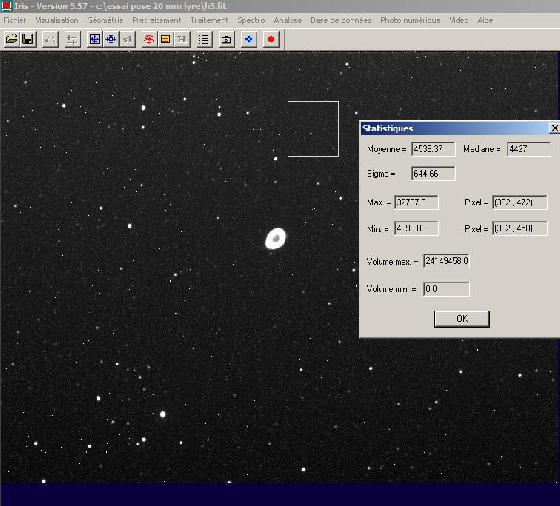Screen dimensions: 560x506
Task: Click the undo arrow toolbar icon
Action: point(50,39)
